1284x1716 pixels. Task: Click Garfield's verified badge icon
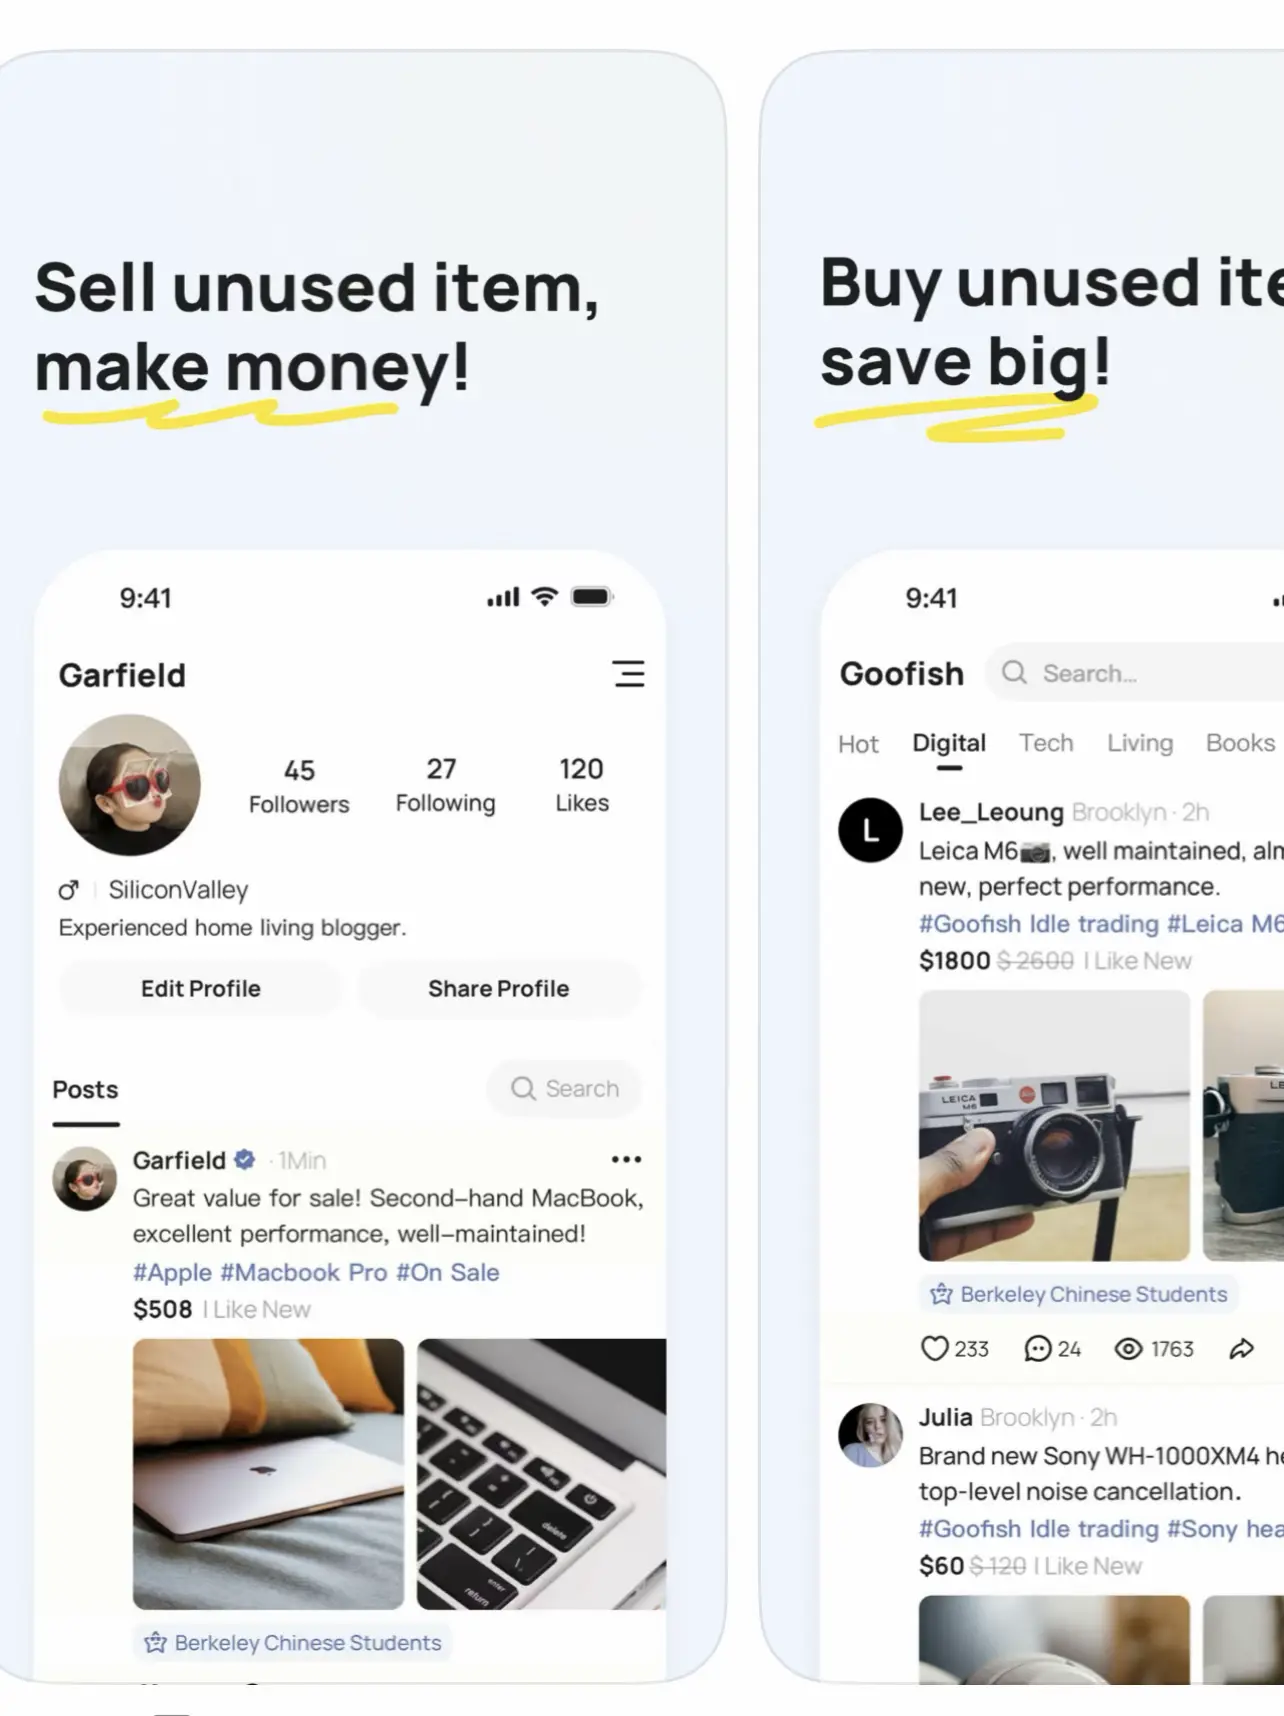244,1159
